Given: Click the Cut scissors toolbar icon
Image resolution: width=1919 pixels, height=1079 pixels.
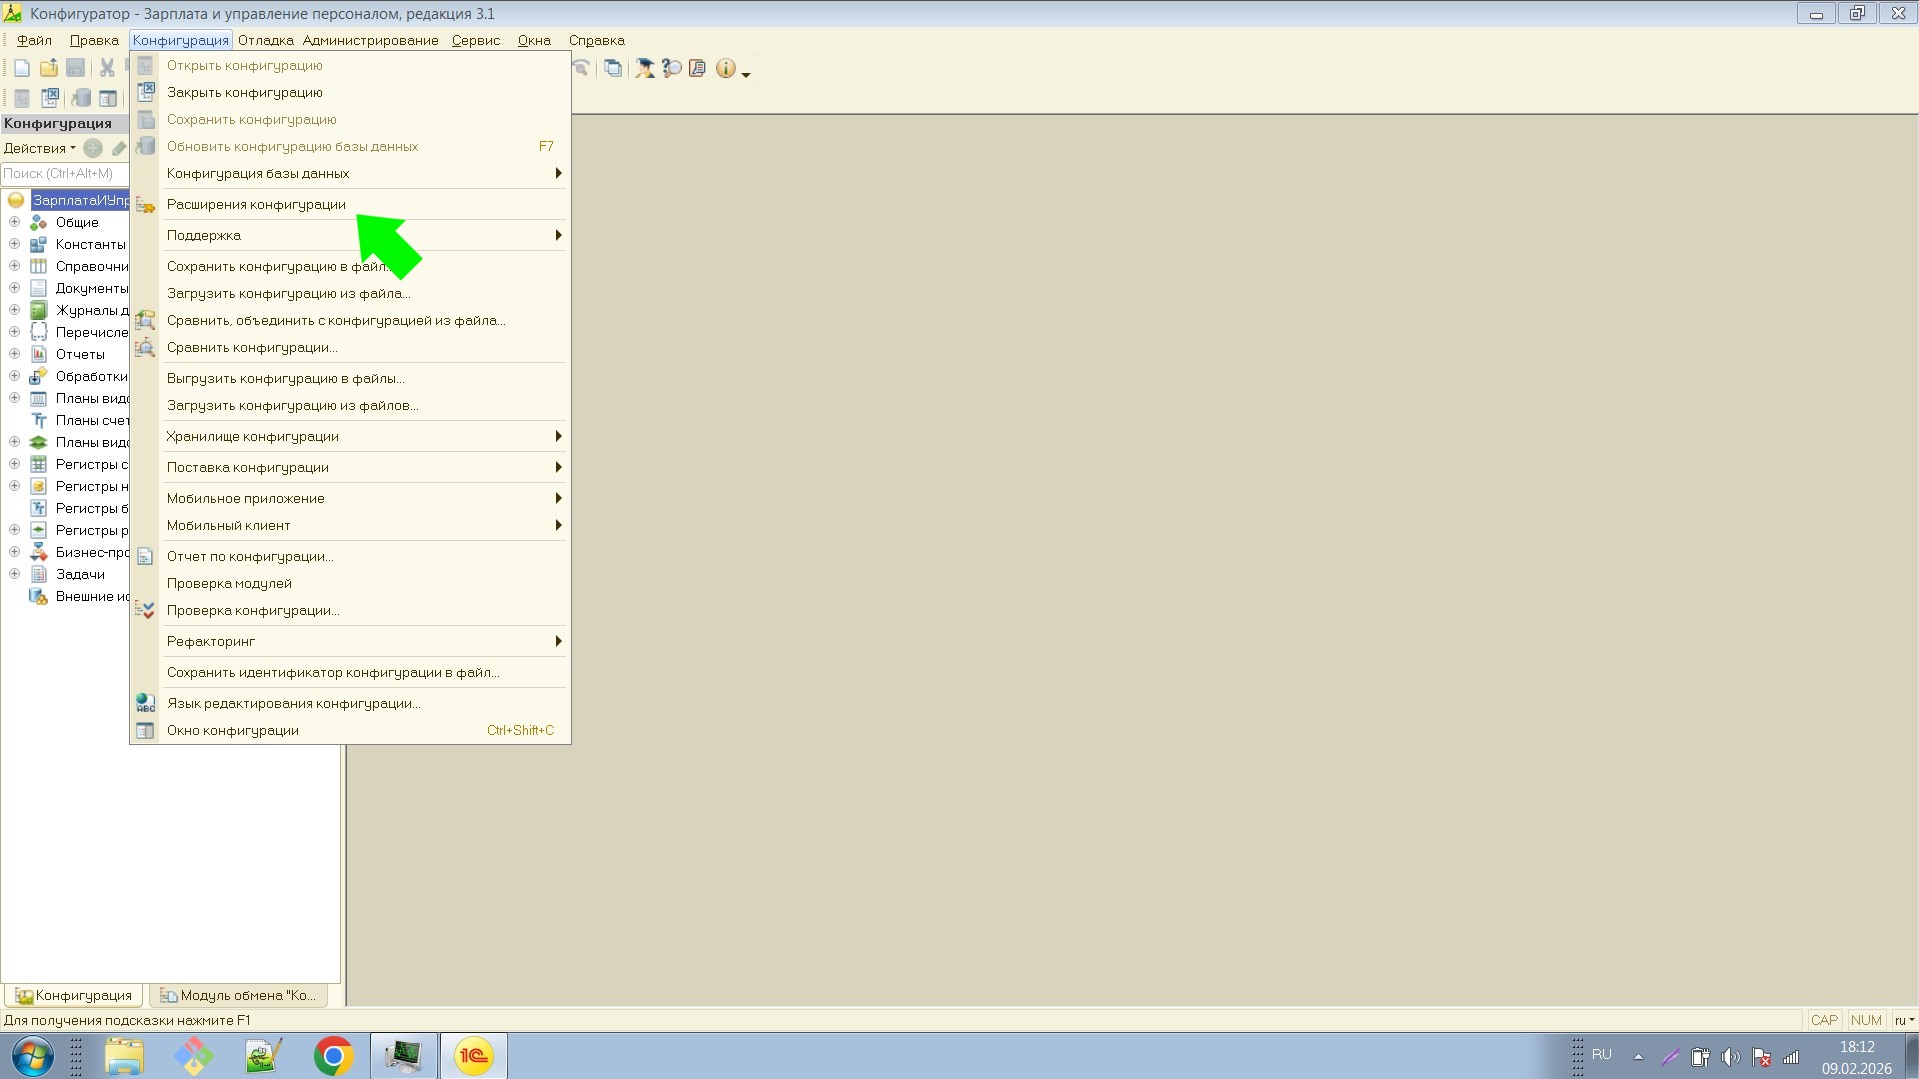Looking at the screenshot, I should click(106, 68).
